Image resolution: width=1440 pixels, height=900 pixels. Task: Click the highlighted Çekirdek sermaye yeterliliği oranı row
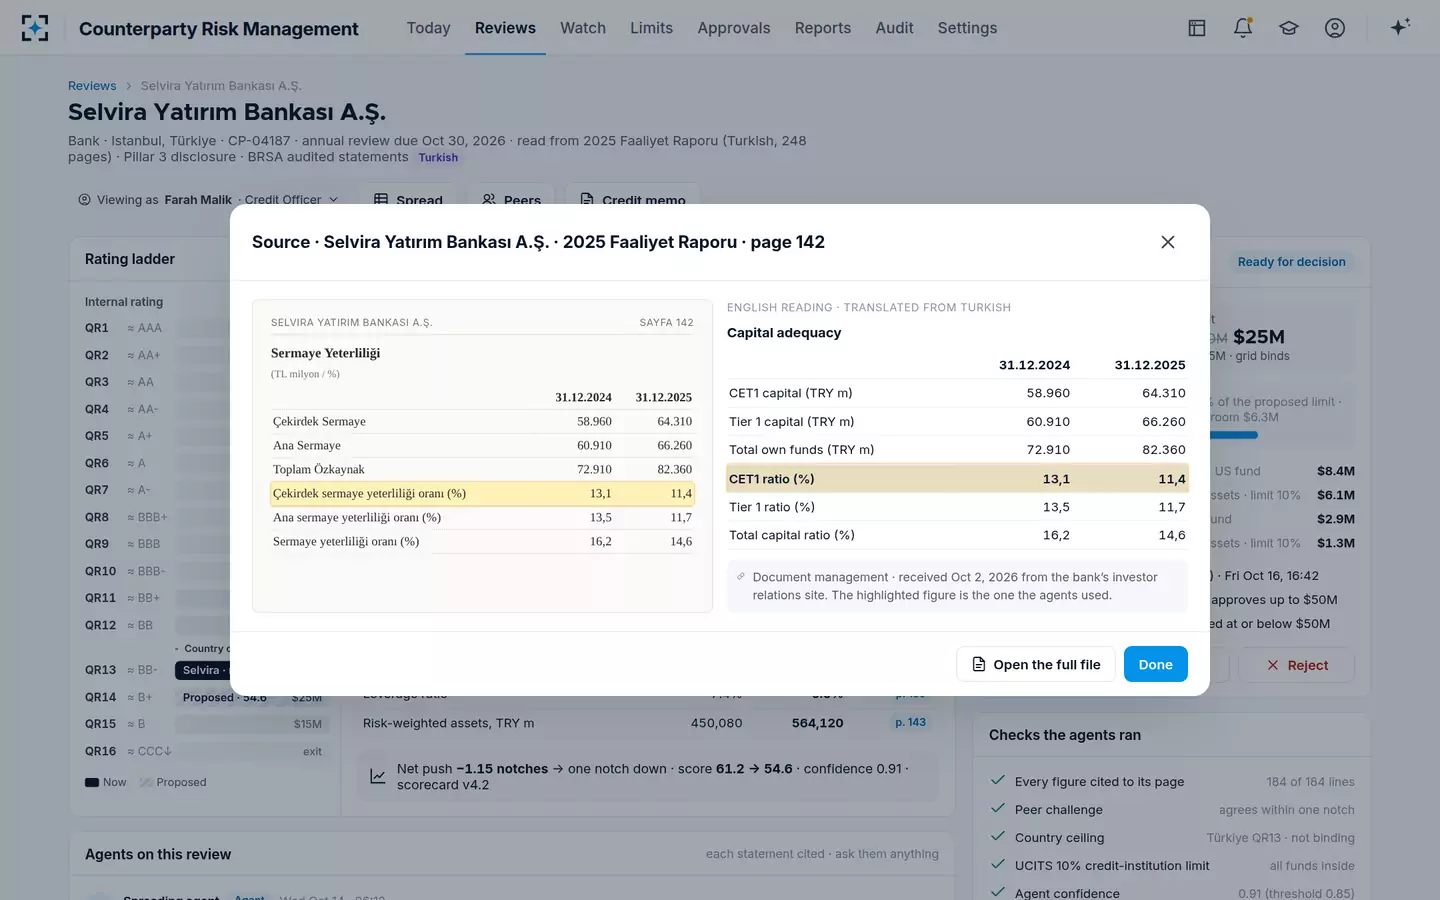482,493
